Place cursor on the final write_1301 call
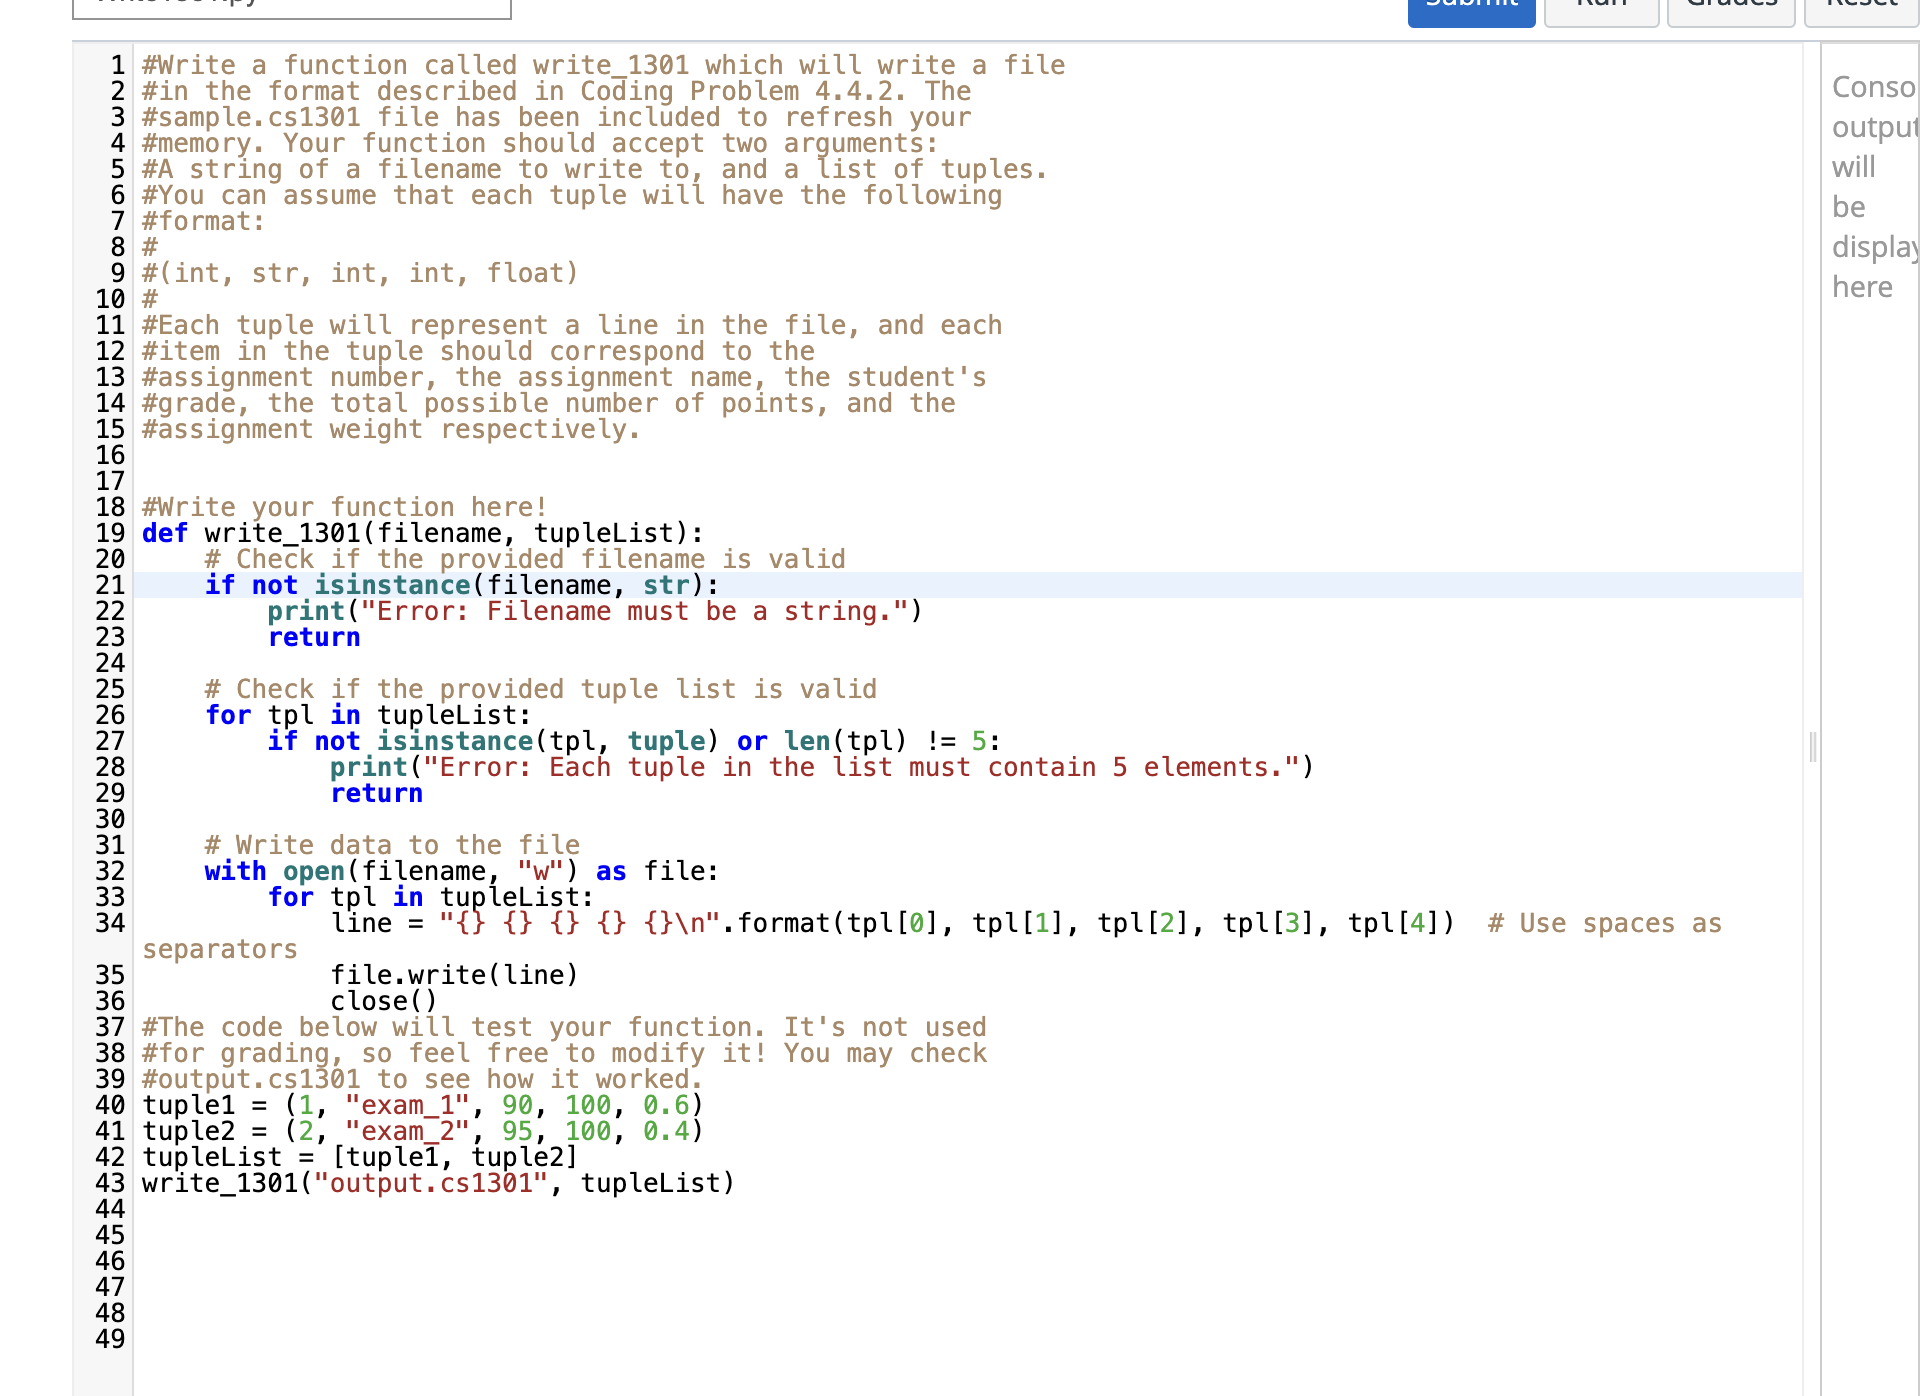The image size is (1922, 1396). [x=430, y=1183]
